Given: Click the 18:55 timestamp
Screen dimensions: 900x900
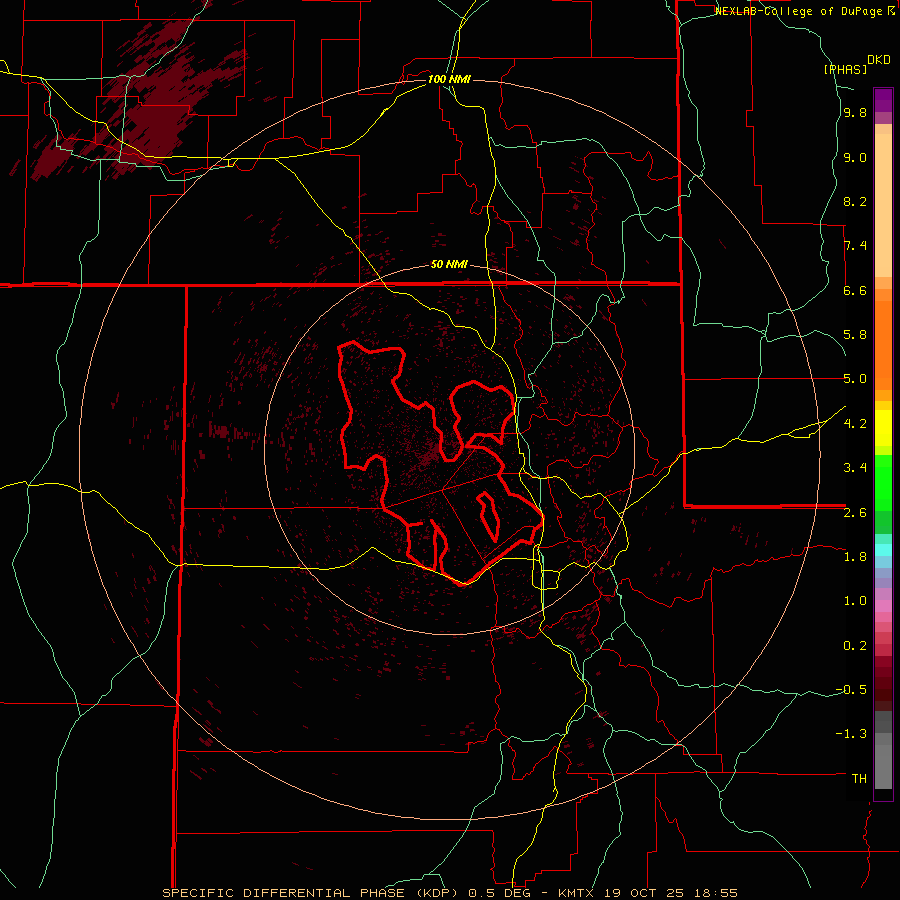Looking at the screenshot, I should point(715,893).
